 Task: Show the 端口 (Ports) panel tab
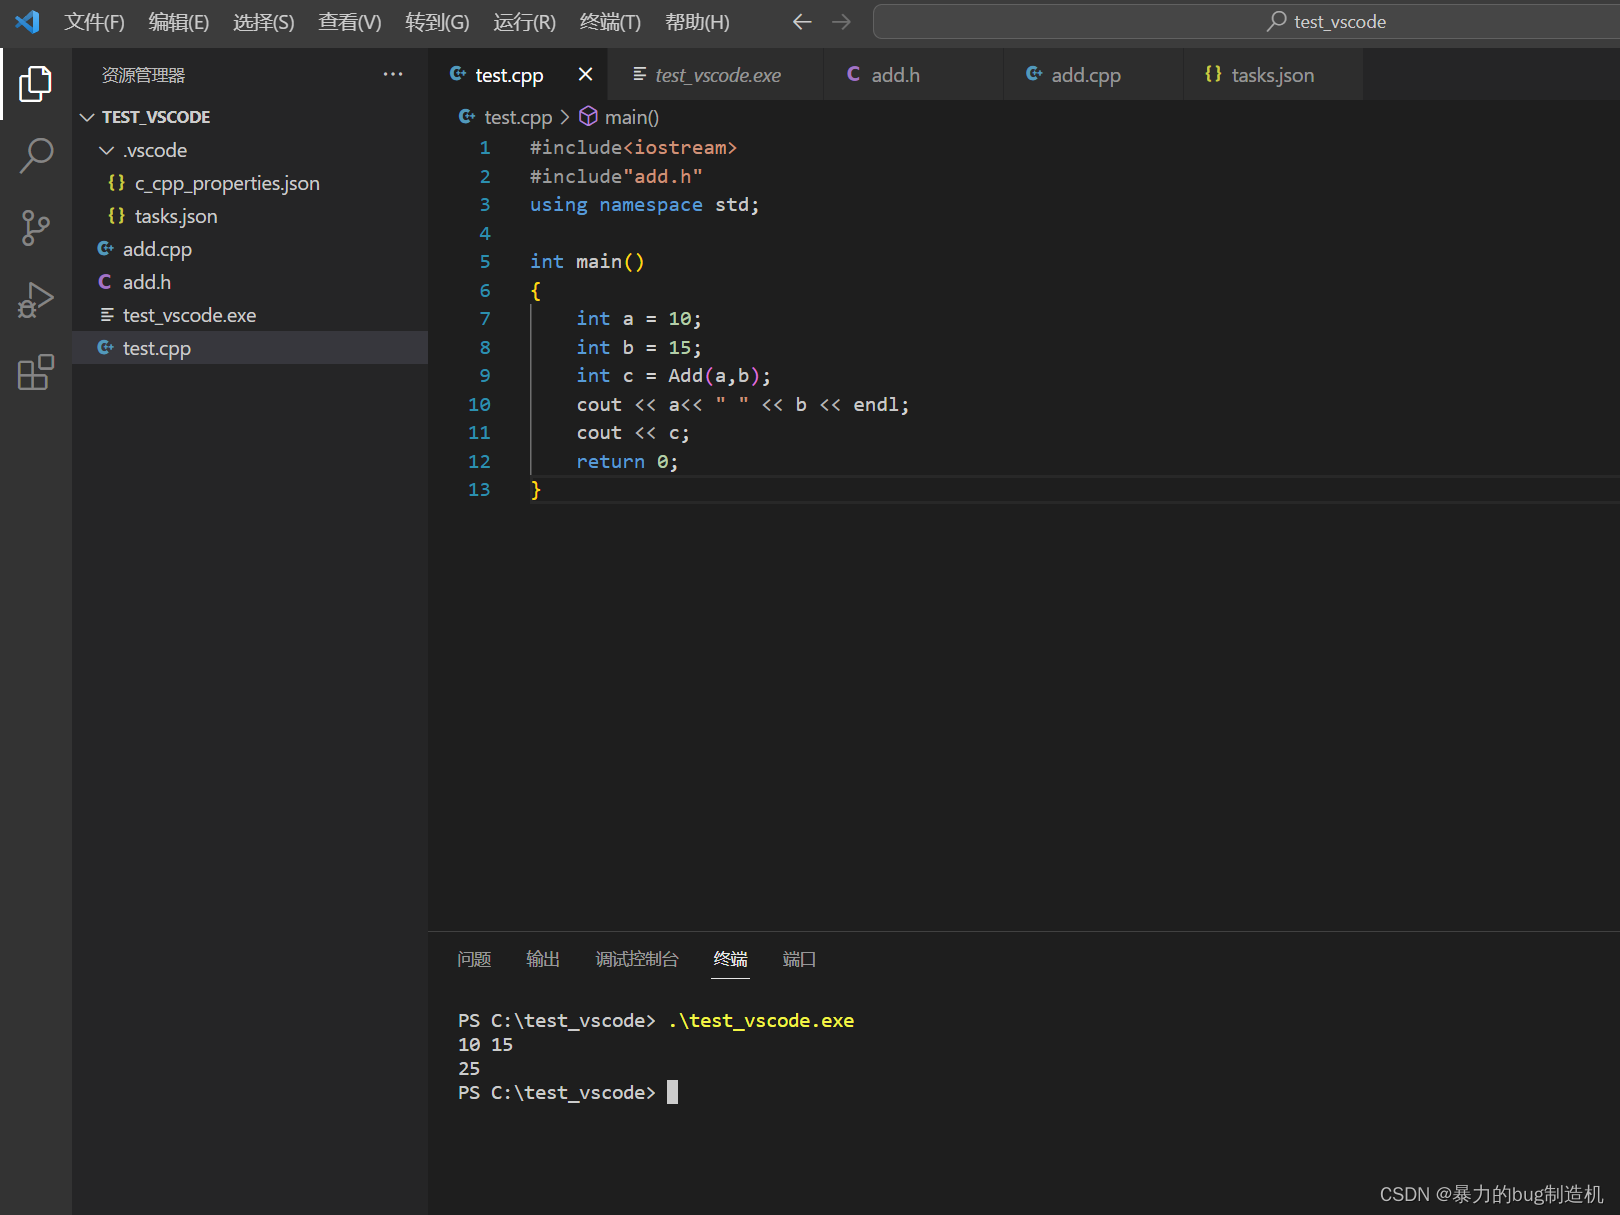click(799, 959)
